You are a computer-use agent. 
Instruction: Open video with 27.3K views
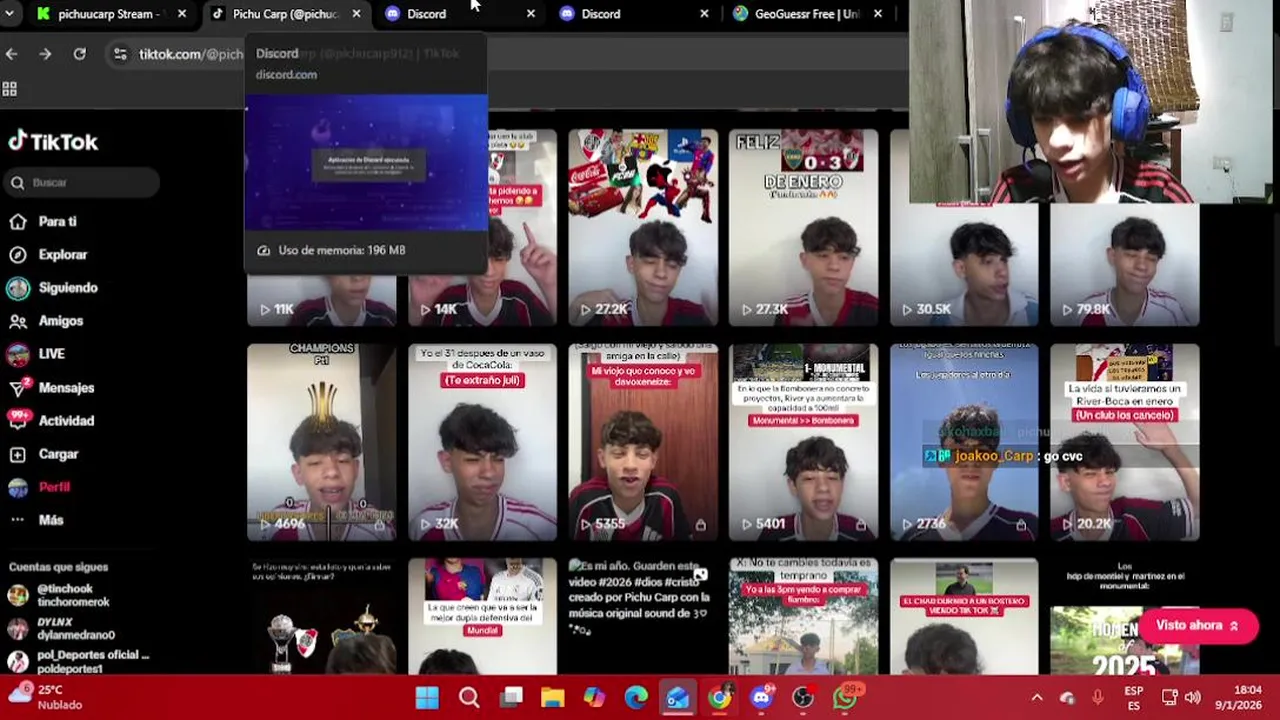pos(803,227)
